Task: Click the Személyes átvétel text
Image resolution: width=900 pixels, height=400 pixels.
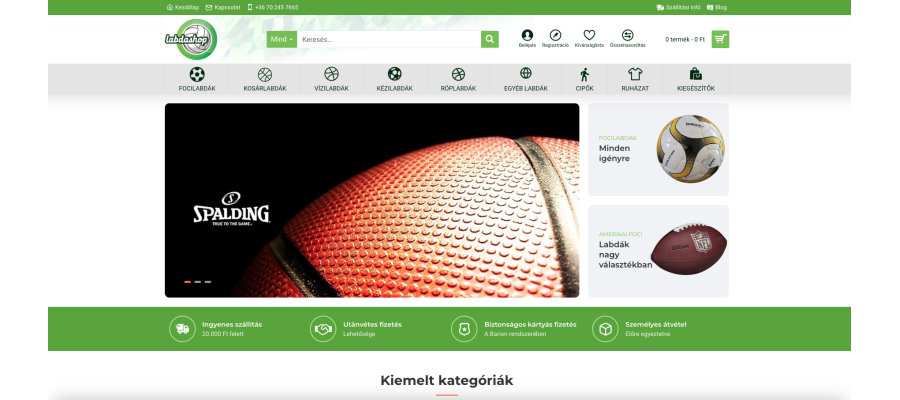Action: click(655, 324)
